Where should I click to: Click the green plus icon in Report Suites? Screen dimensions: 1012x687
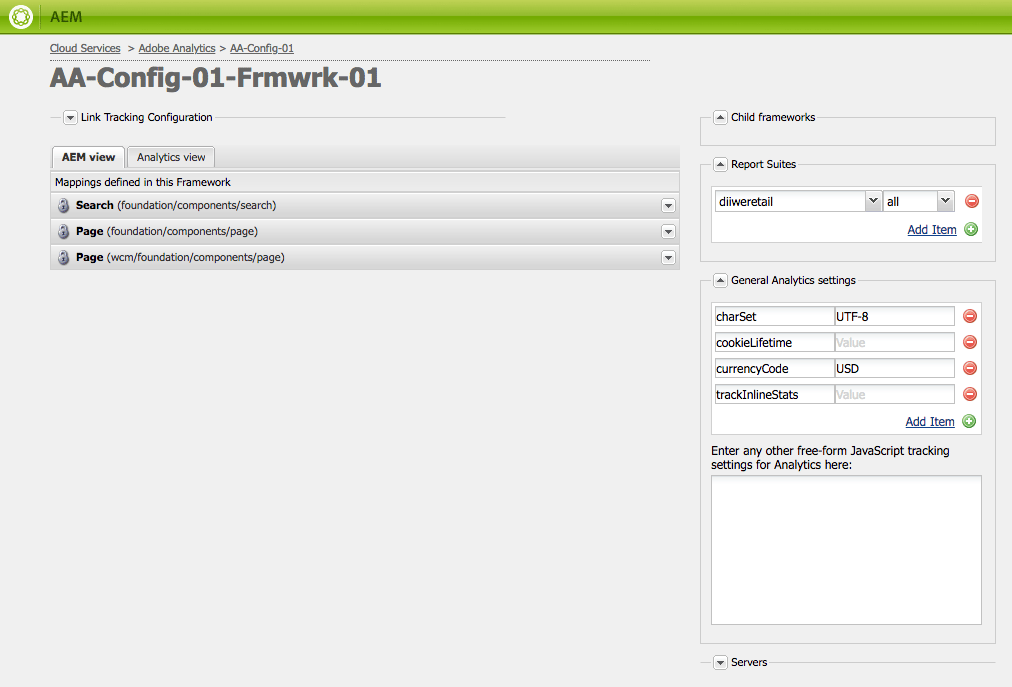coord(968,229)
